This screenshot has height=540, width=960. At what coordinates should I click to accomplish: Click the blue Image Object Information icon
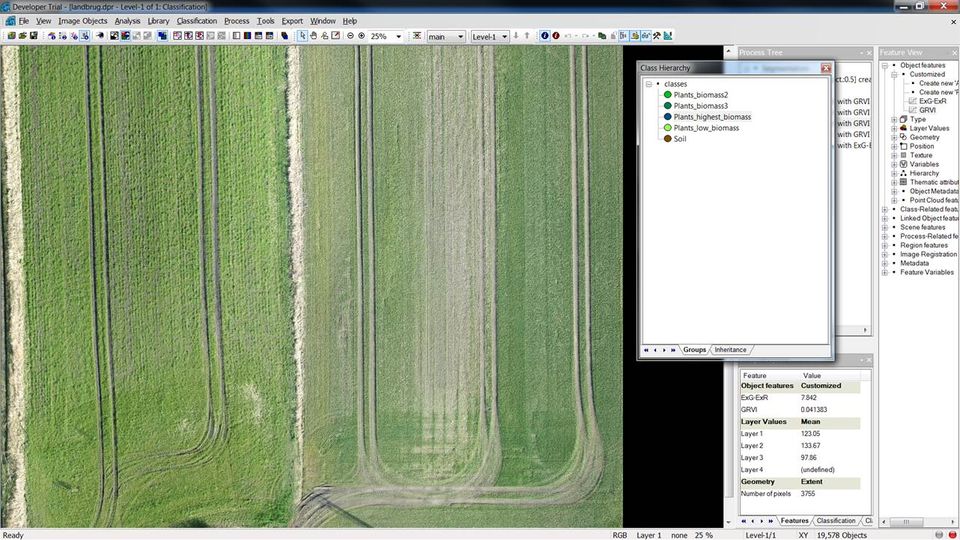(x=545, y=36)
